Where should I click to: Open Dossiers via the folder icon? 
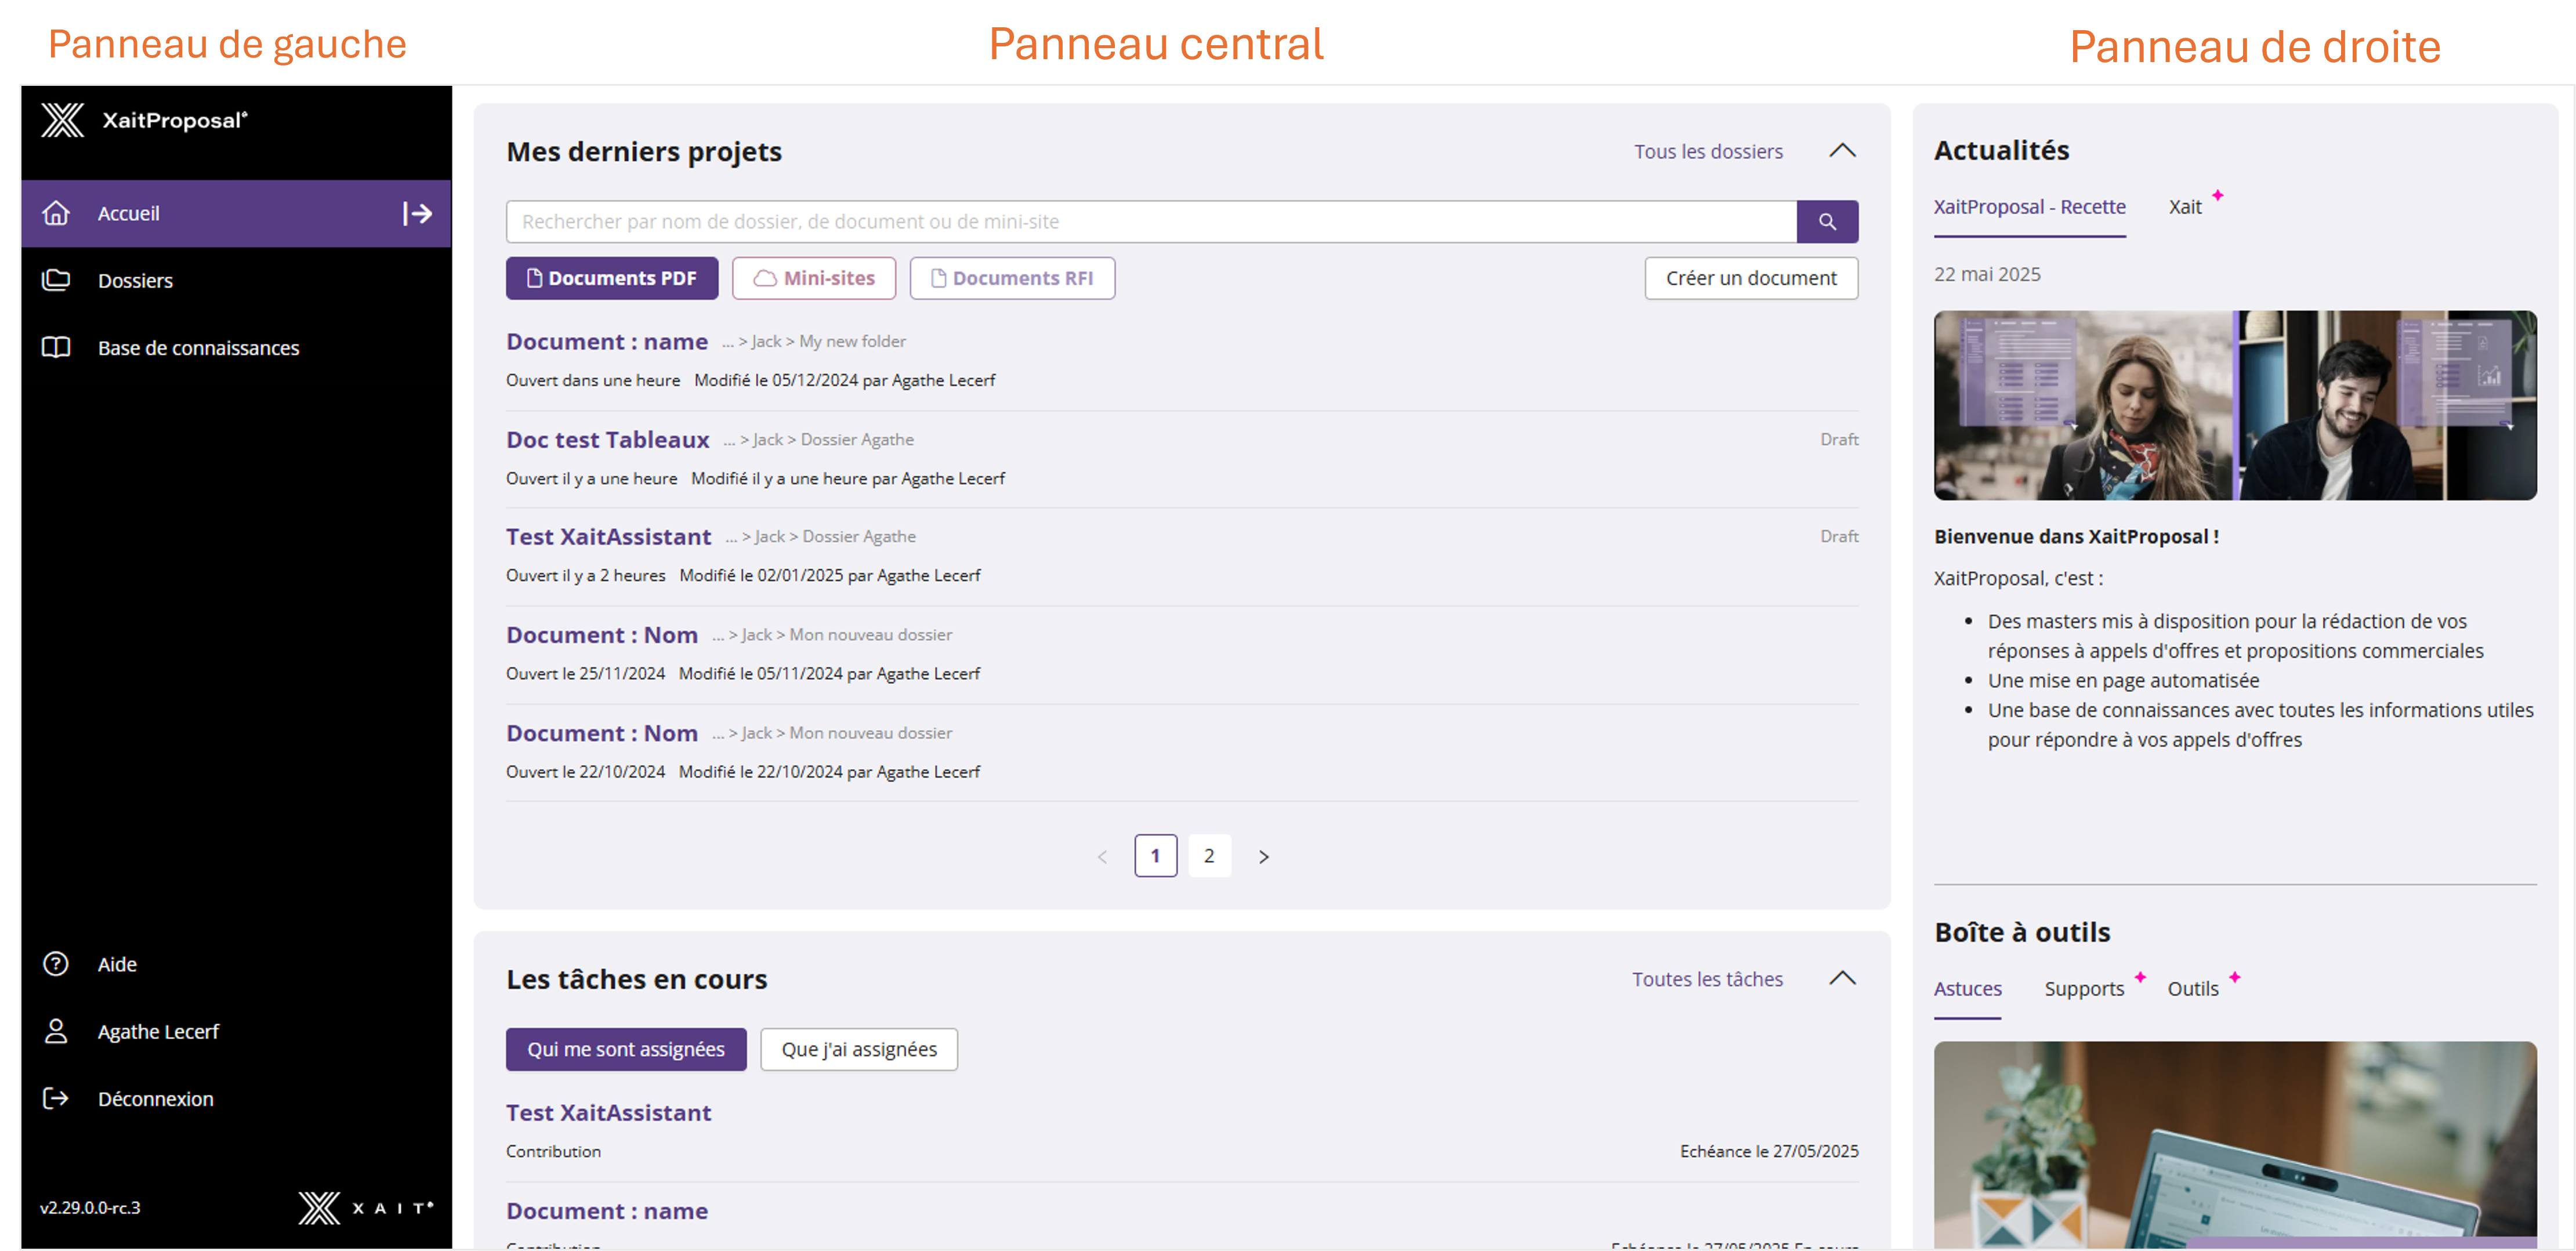[x=56, y=280]
